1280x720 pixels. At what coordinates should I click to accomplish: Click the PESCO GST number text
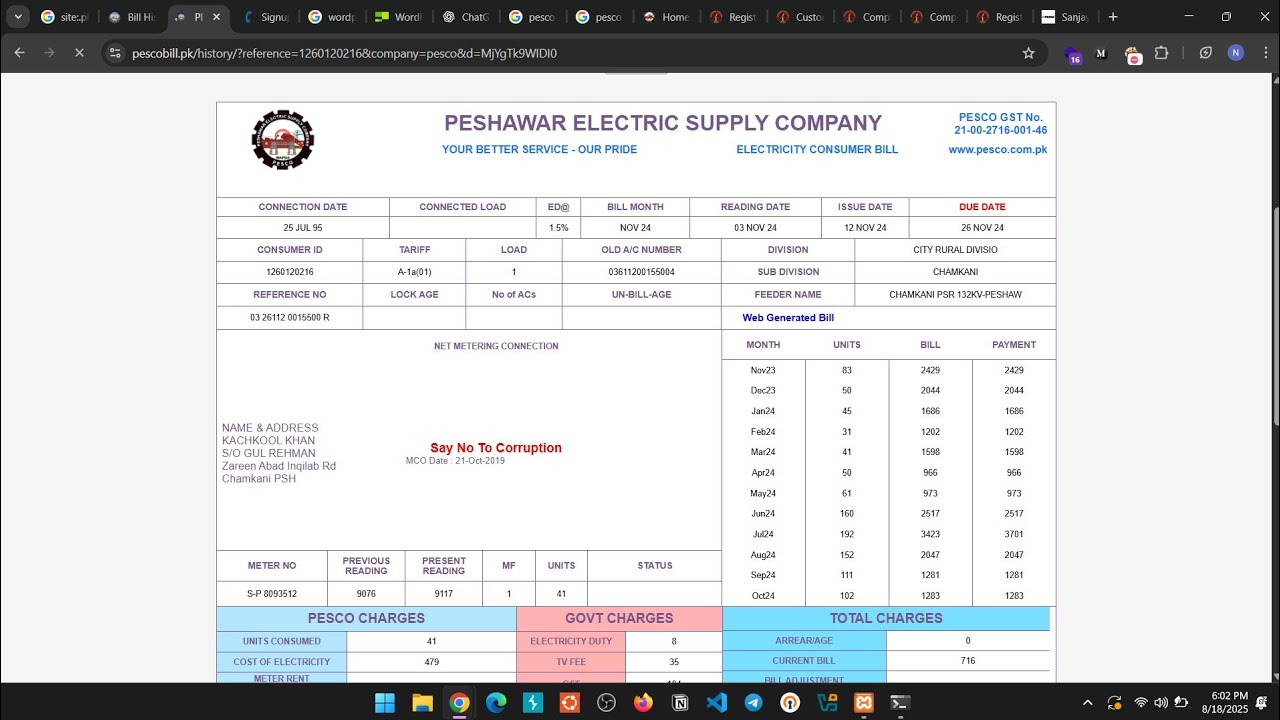[x=1001, y=124]
